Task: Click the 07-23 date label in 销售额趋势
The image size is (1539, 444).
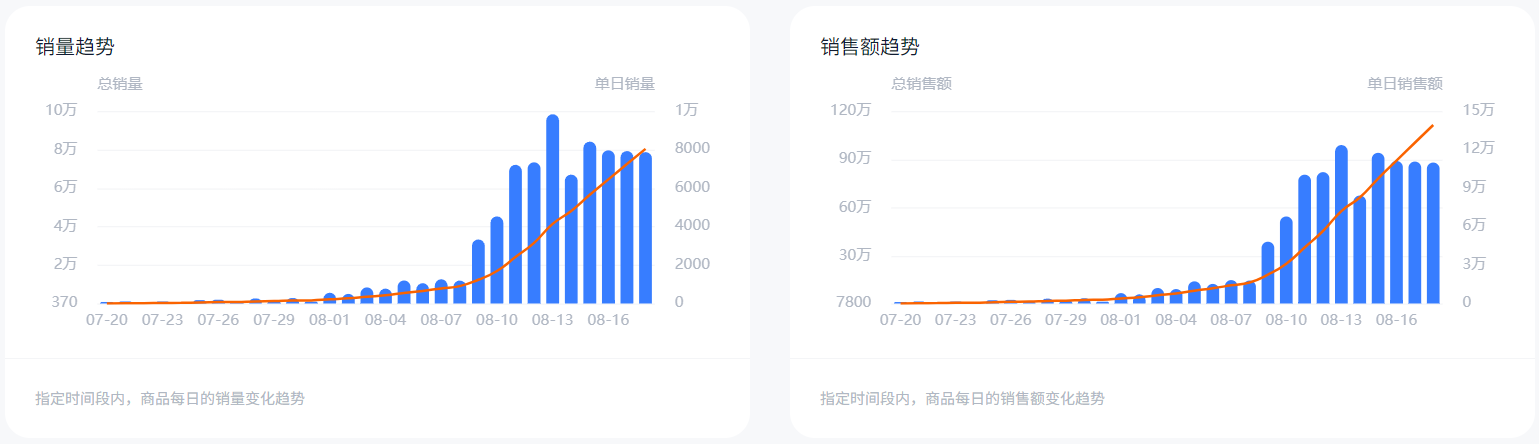Action: point(955,321)
